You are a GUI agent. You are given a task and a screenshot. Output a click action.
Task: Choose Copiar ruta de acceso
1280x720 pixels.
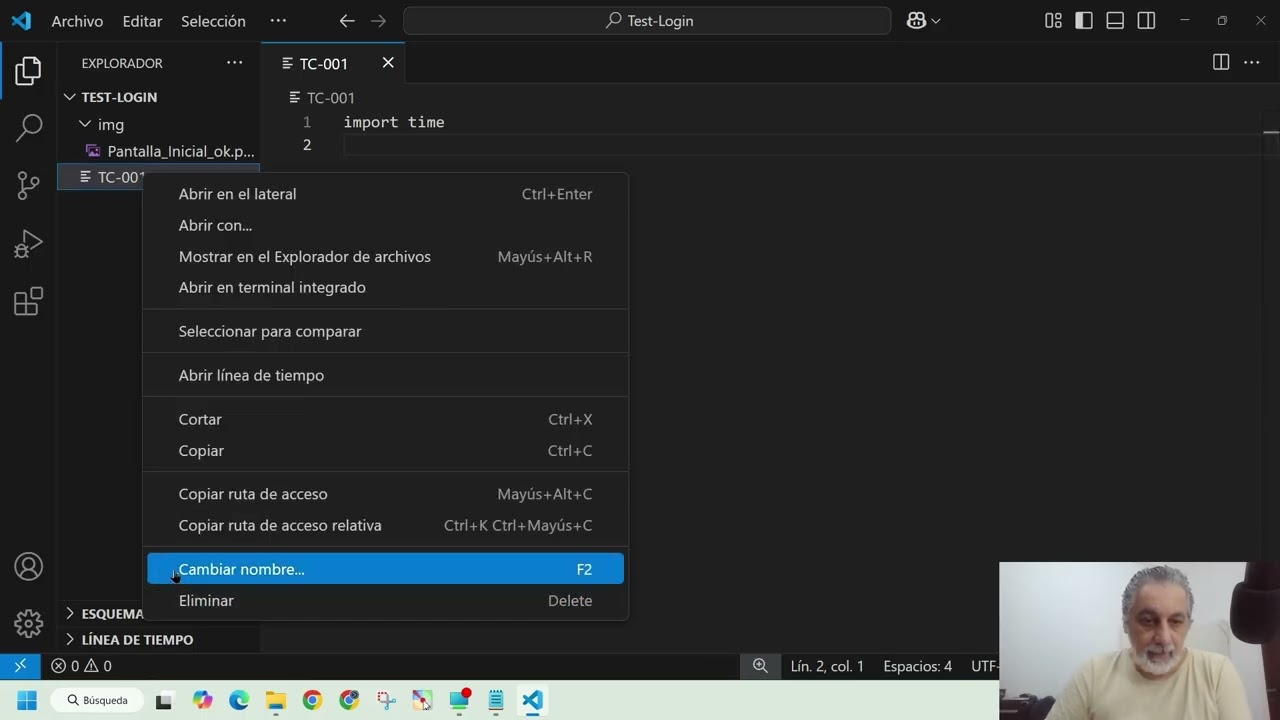[385, 494]
